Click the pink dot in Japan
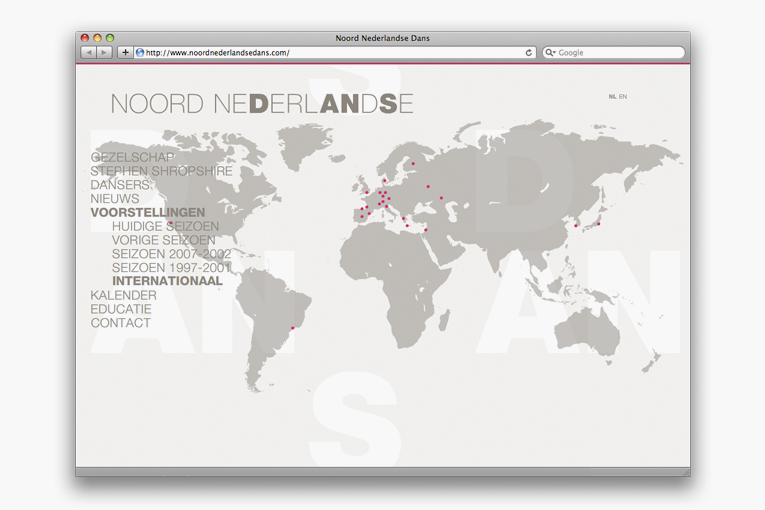Viewport: 765px width, 510px height. coord(599,224)
